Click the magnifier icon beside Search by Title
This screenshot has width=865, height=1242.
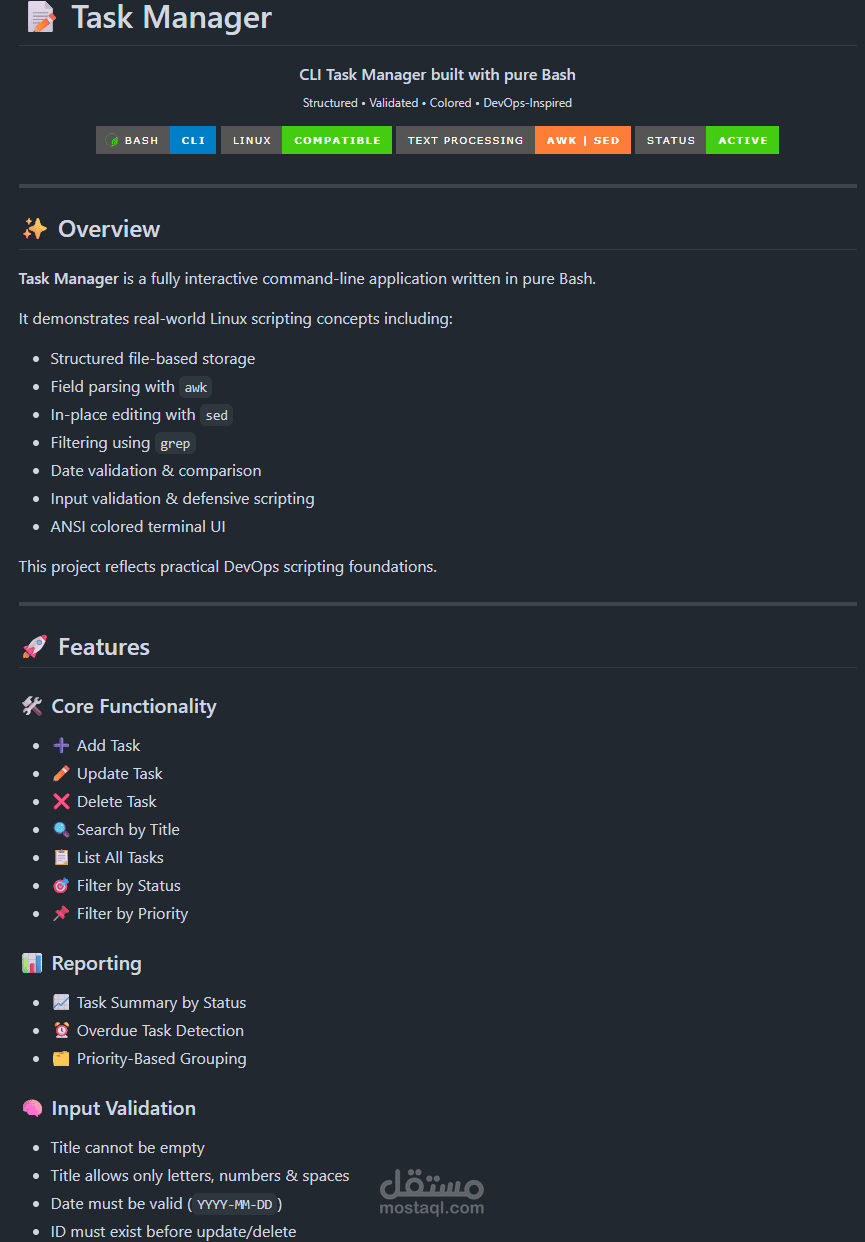[61, 829]
